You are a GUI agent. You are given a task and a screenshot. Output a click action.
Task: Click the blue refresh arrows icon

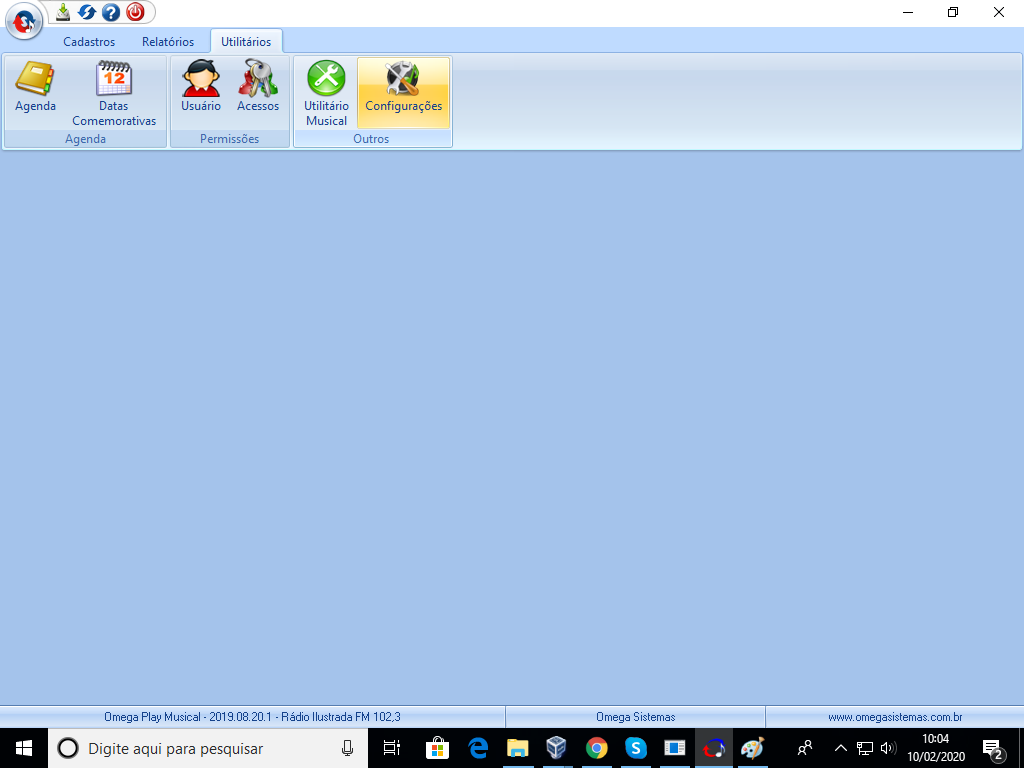[x=87, y=12]
